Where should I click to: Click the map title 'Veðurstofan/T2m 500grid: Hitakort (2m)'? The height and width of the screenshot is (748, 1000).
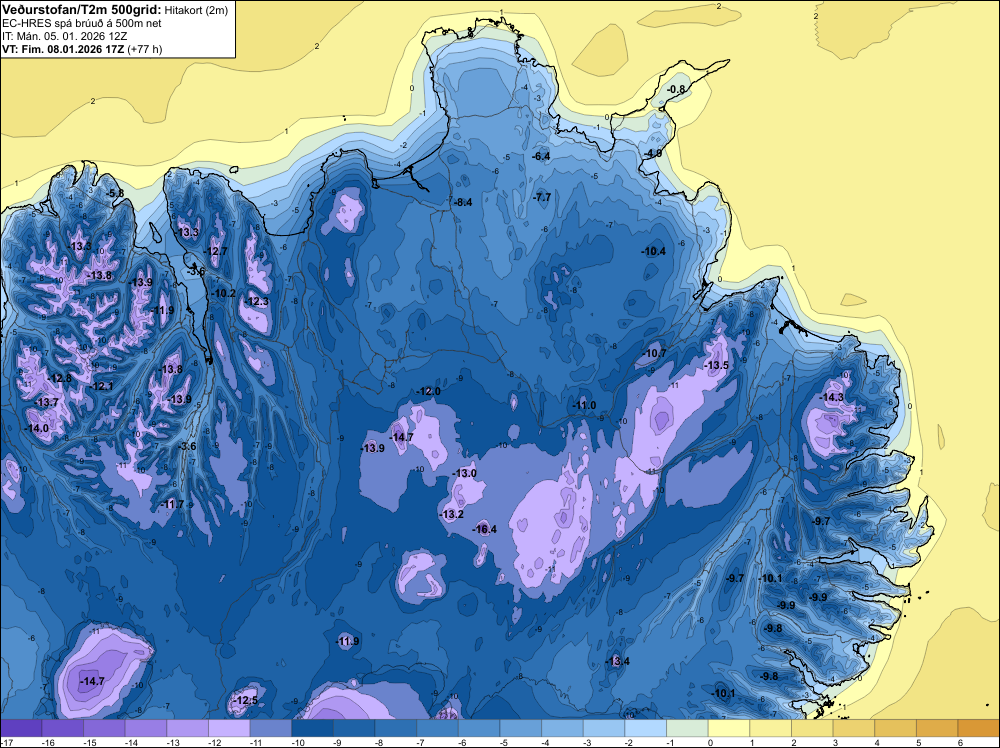click(x=115, y=10)
